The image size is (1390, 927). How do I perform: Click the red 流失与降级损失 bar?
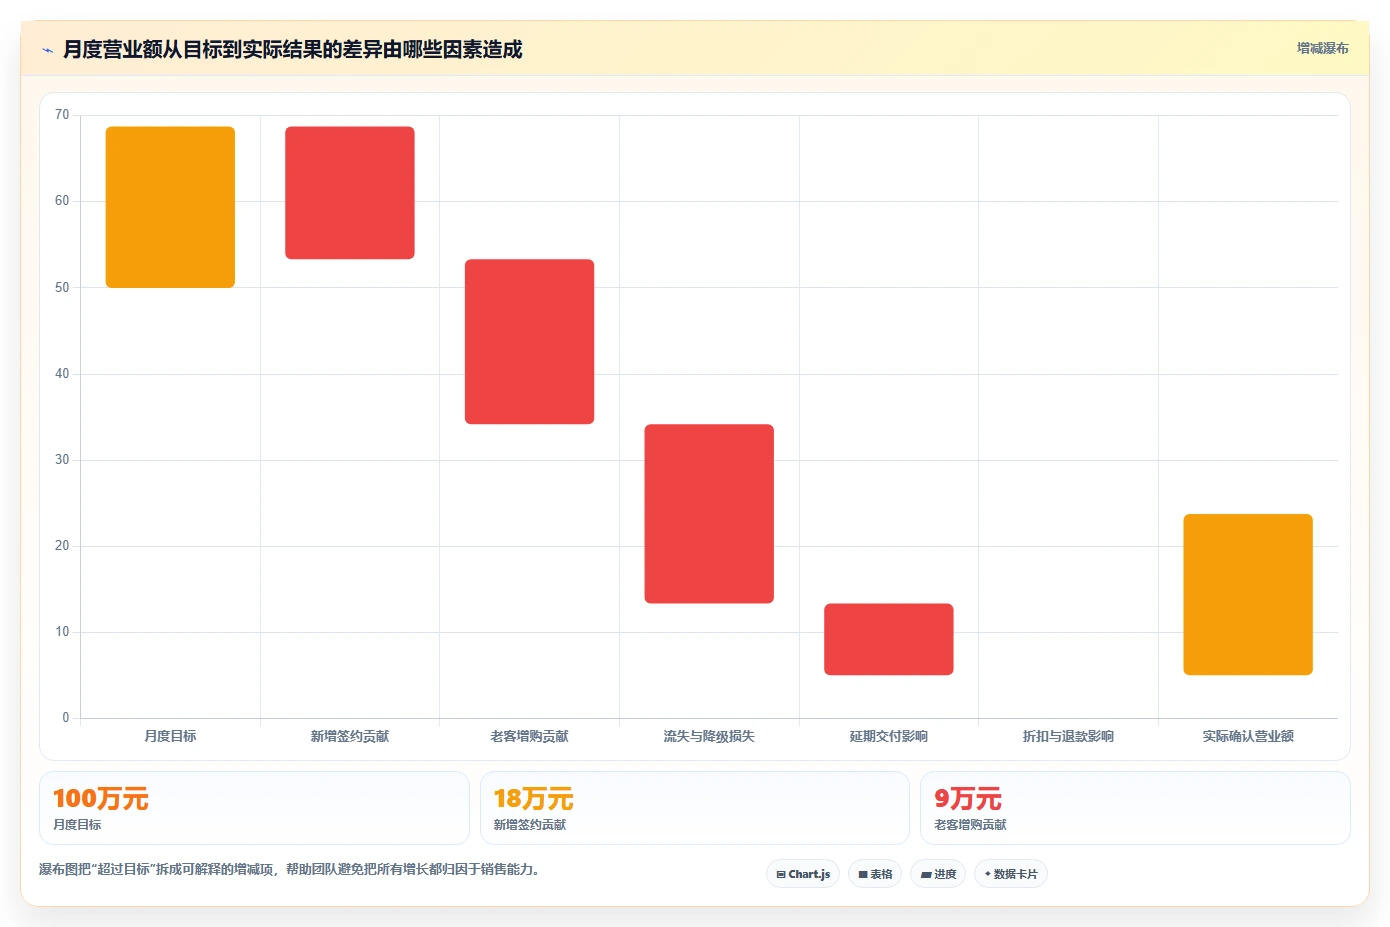click(x=709, y=514)
